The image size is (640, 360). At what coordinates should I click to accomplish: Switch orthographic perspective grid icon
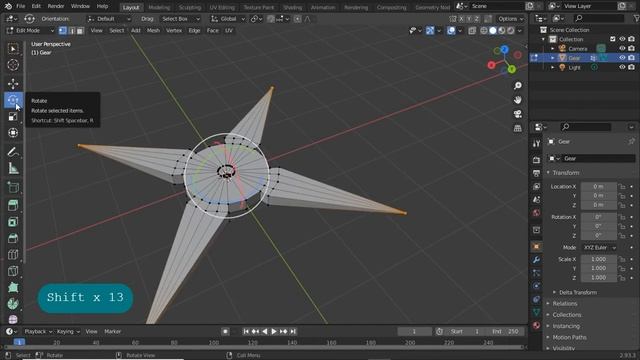(518, 128)
